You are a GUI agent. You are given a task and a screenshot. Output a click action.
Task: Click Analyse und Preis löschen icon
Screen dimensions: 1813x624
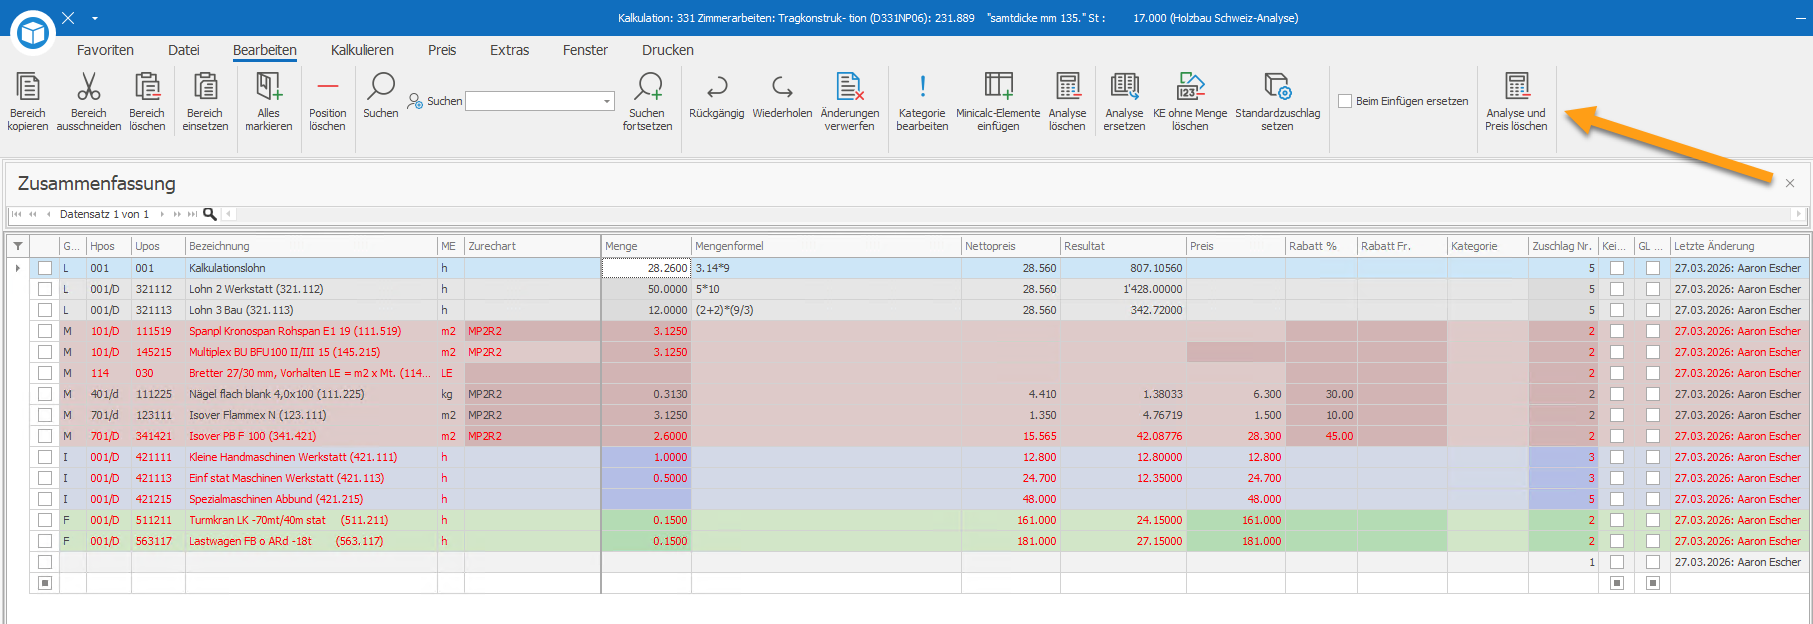(x=1517, y=87)
